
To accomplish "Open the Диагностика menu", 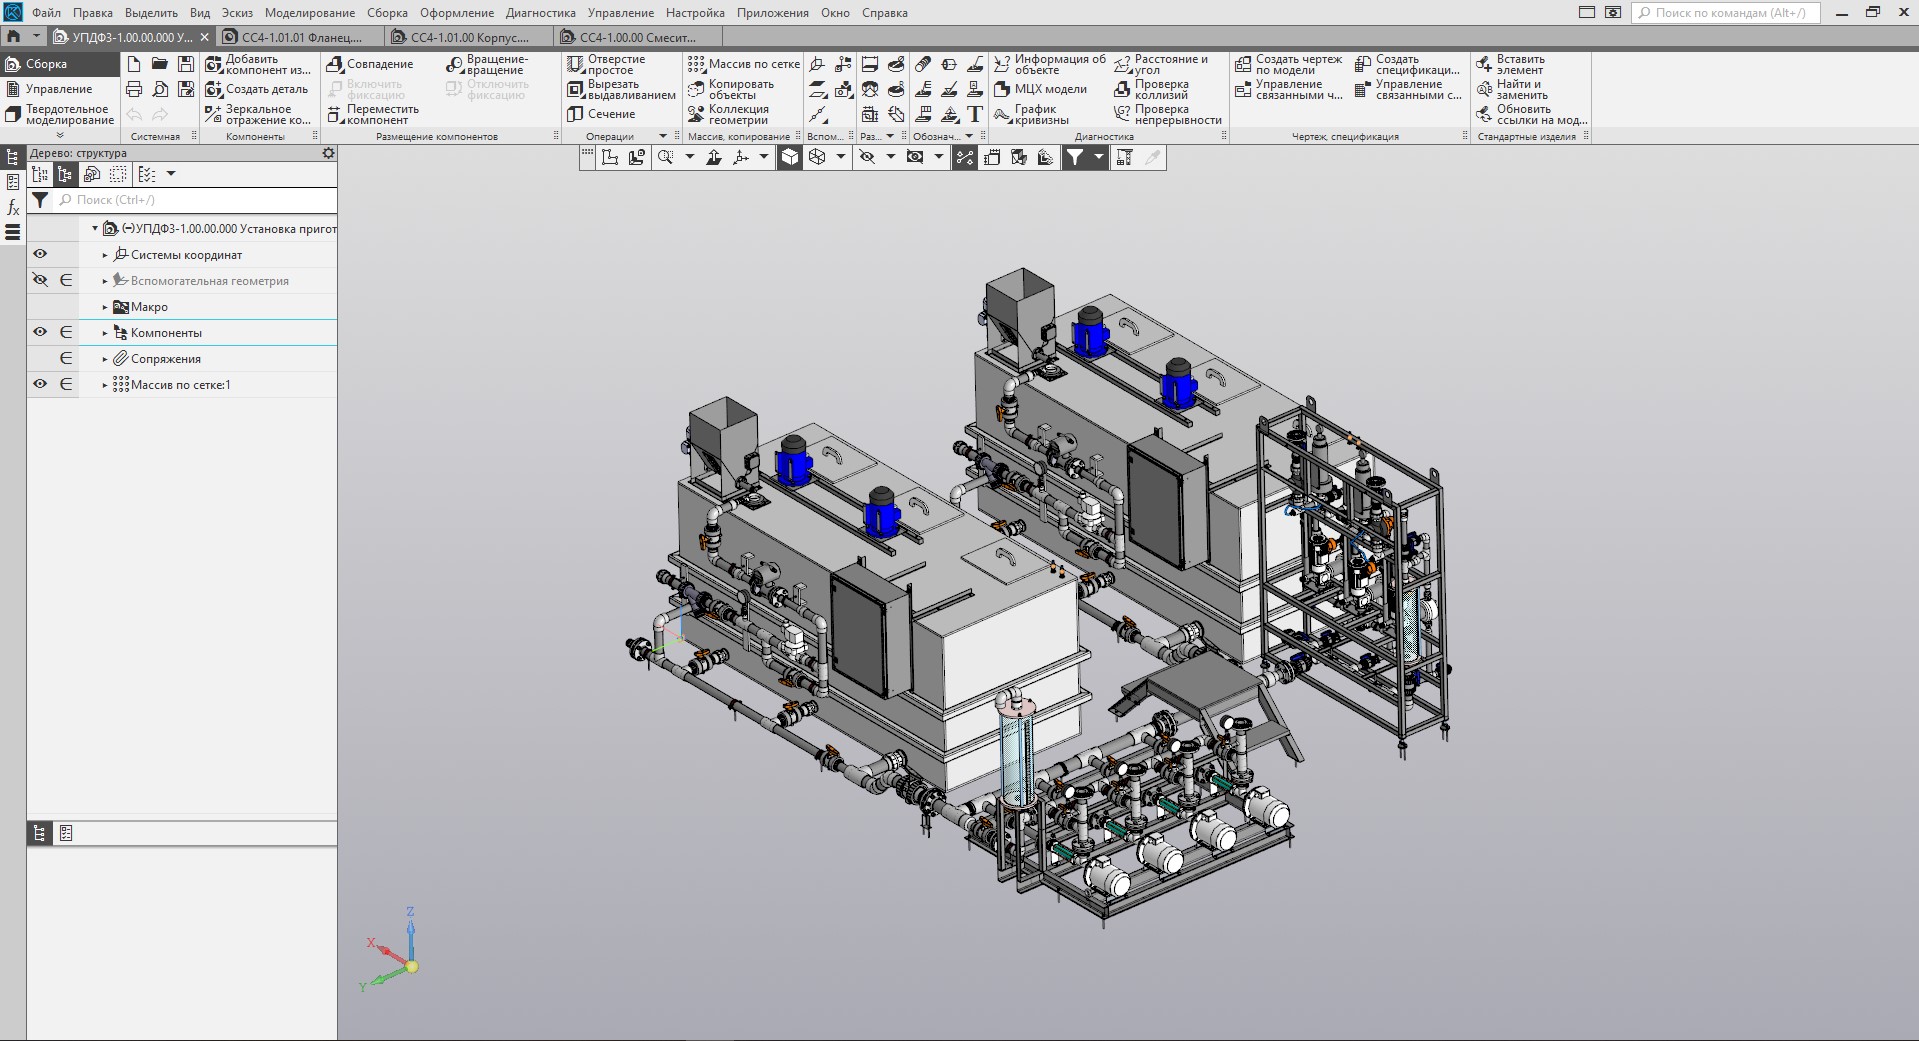I will tap(540, 13).
